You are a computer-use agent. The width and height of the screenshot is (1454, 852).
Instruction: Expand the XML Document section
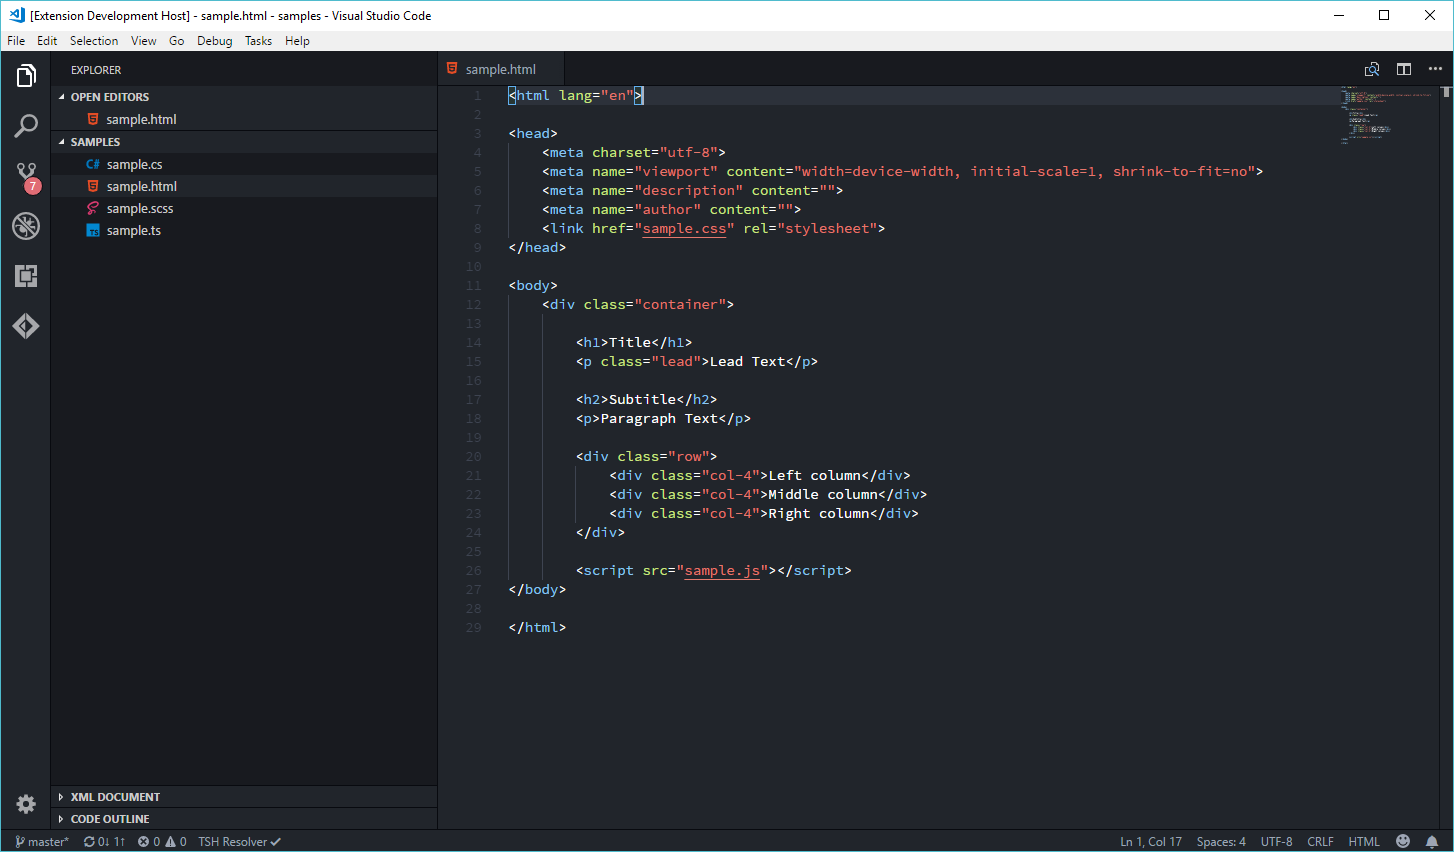pos(244,797)
